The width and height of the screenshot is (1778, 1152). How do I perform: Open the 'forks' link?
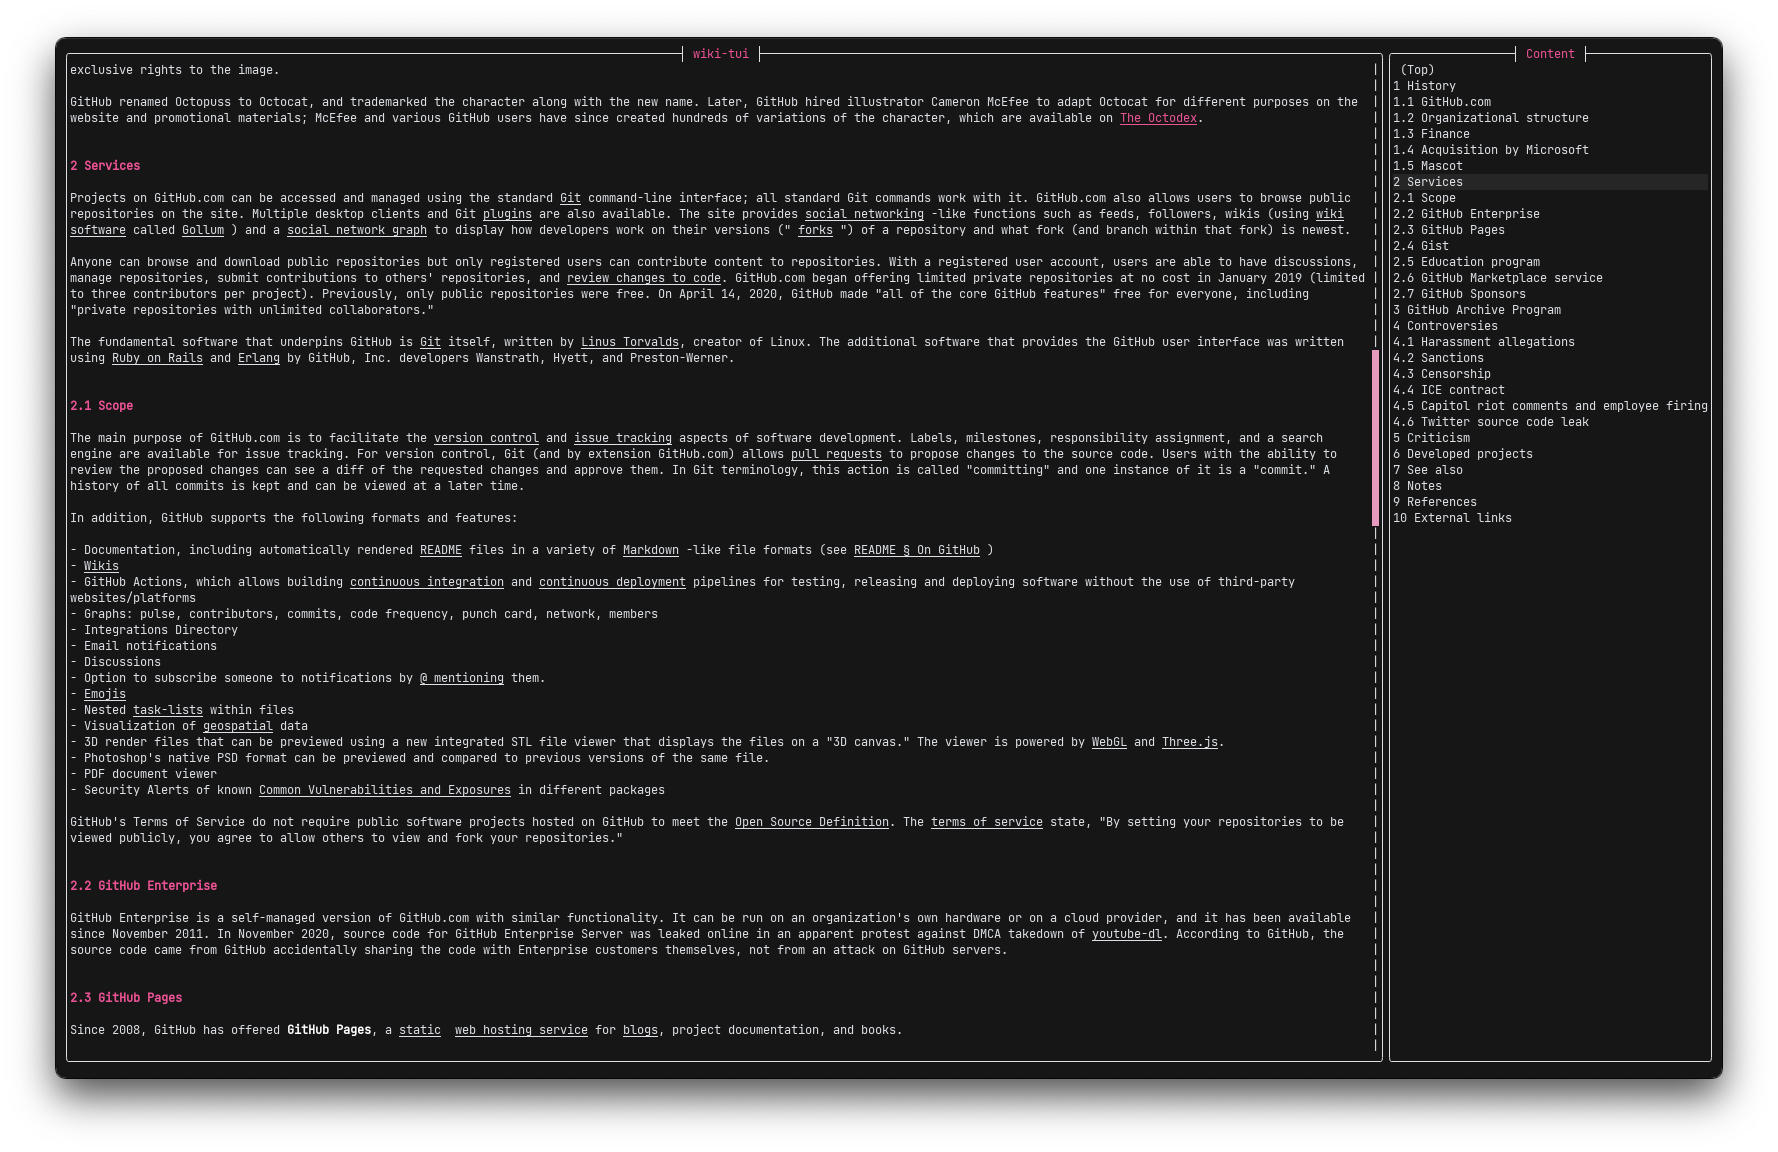point(815,230)
